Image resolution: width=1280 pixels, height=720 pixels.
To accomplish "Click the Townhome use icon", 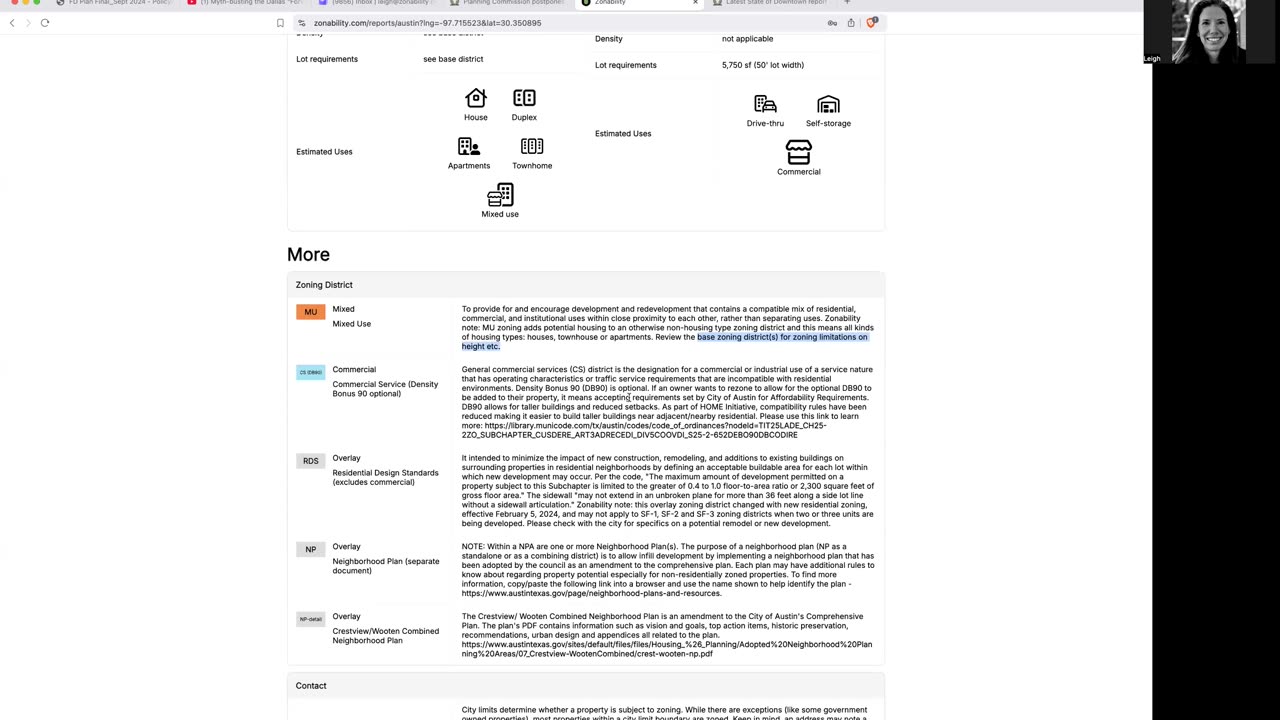I will click(532, 147).
